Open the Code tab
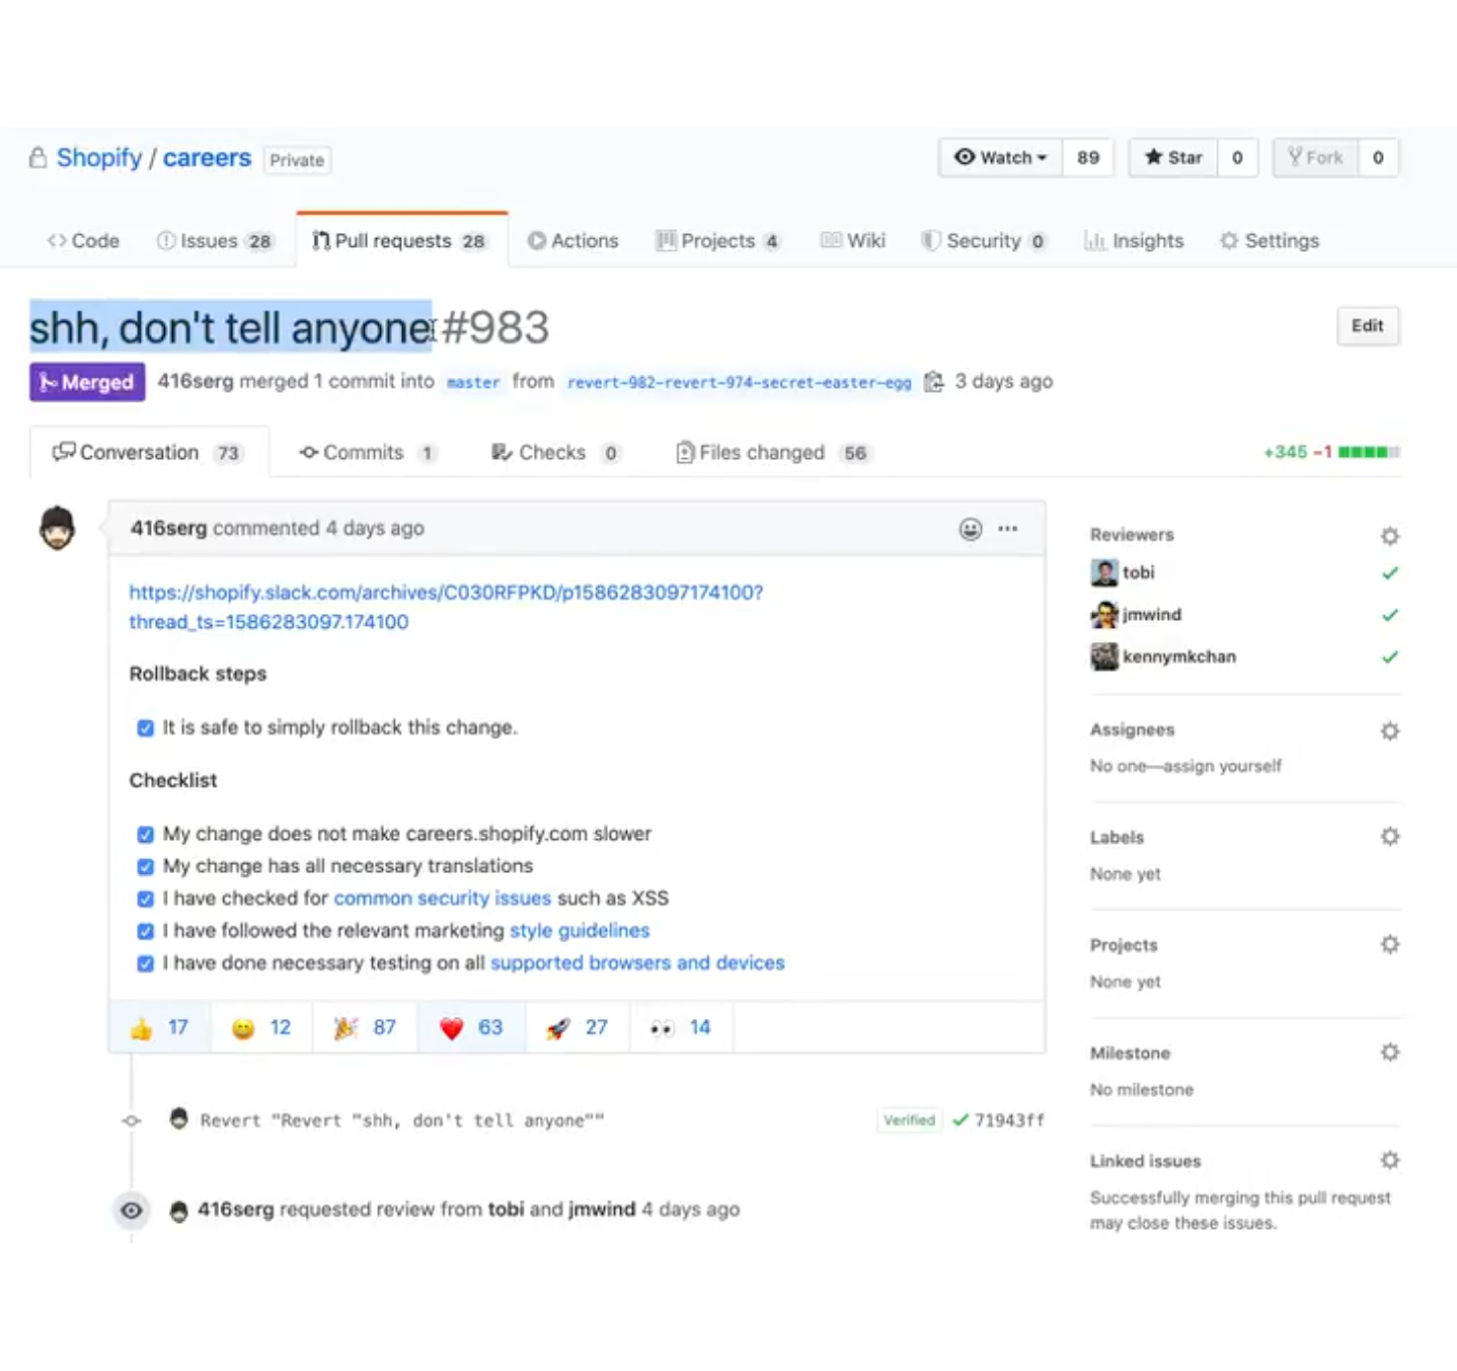This screenshot has width=1457, height=1371. click(83, 241)
